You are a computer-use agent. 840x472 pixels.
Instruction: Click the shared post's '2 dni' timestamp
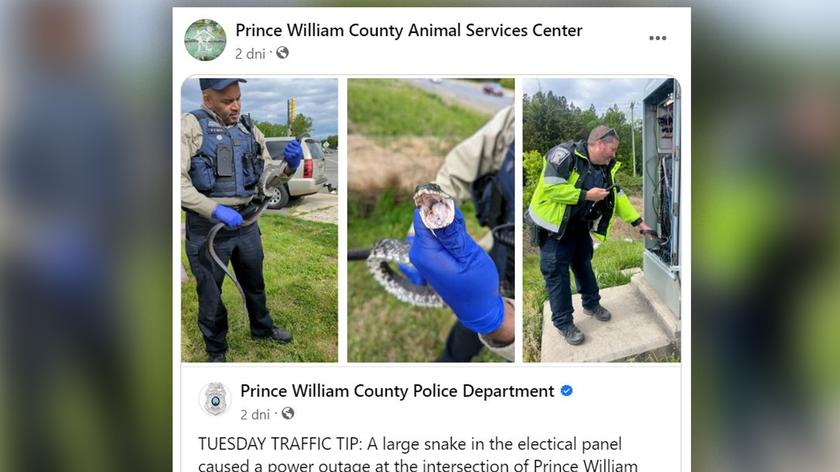click(254, 414)
